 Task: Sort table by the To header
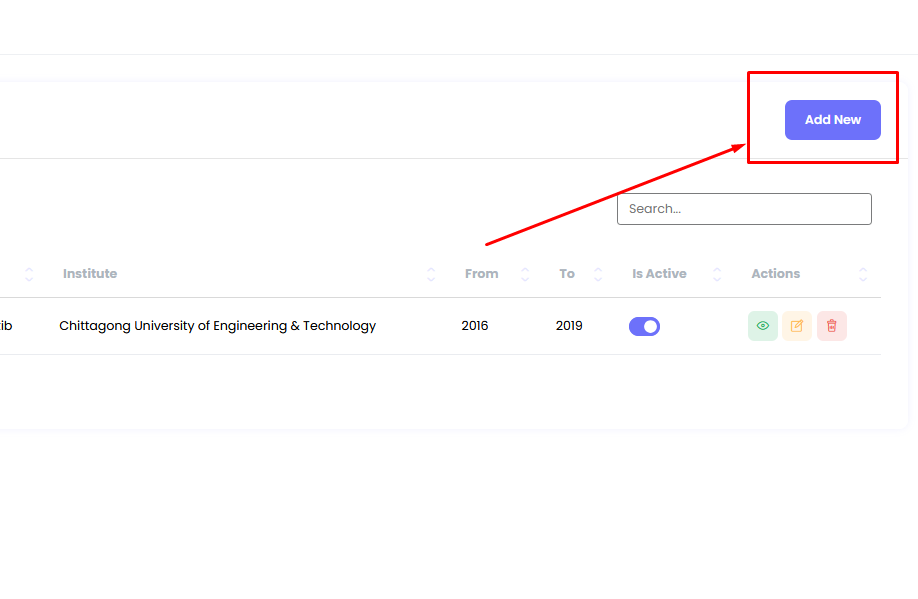567,274
